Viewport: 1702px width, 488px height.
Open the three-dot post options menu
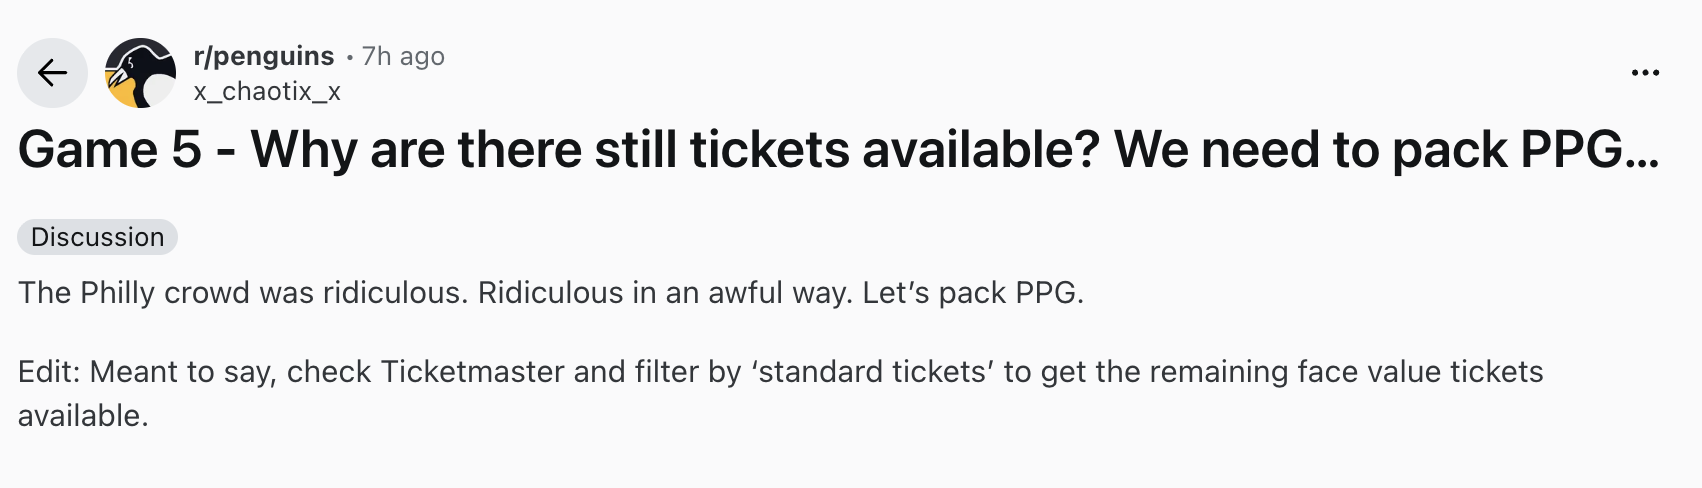(1645, 73)
